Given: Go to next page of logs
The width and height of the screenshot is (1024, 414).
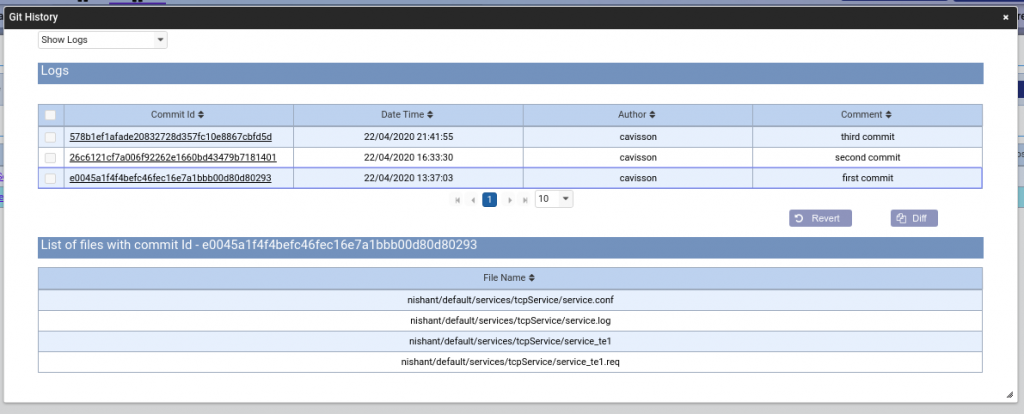Looking at the screenshot, I should point(510,200).
